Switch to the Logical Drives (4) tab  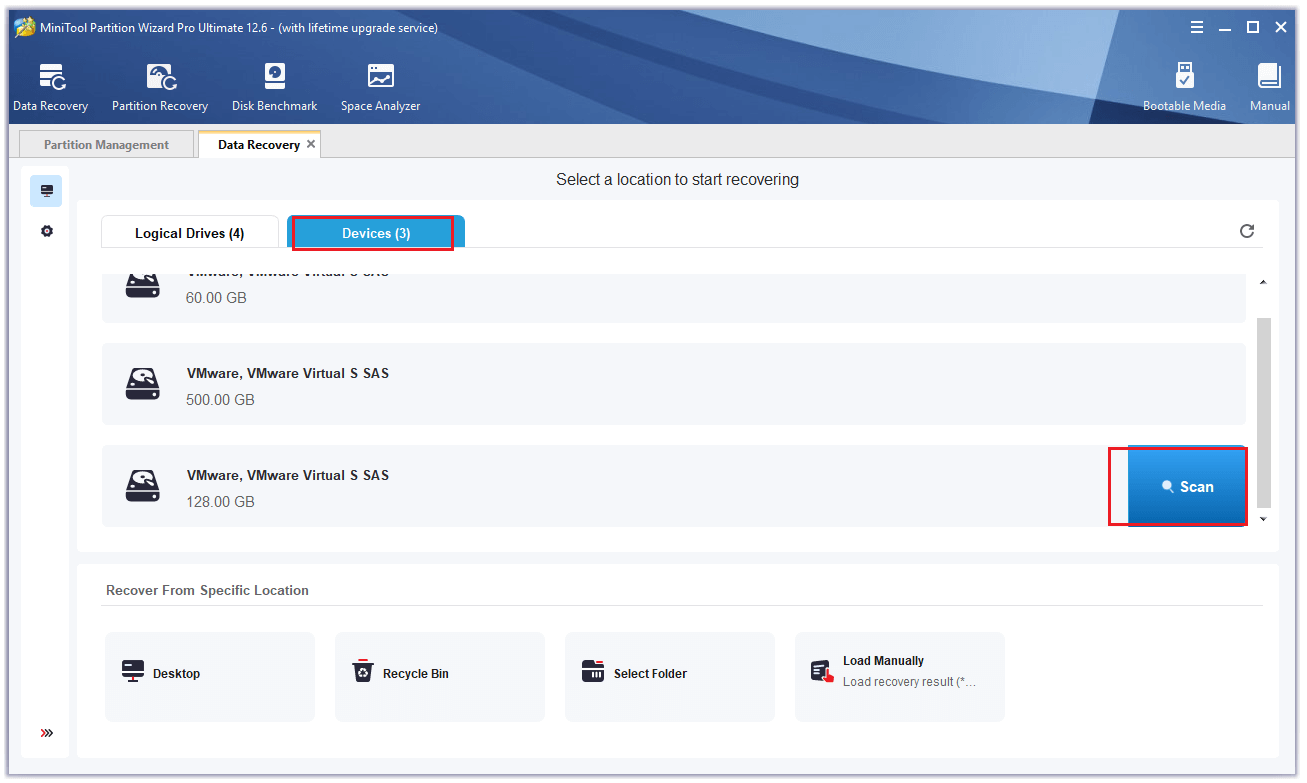tap(190, 233)
